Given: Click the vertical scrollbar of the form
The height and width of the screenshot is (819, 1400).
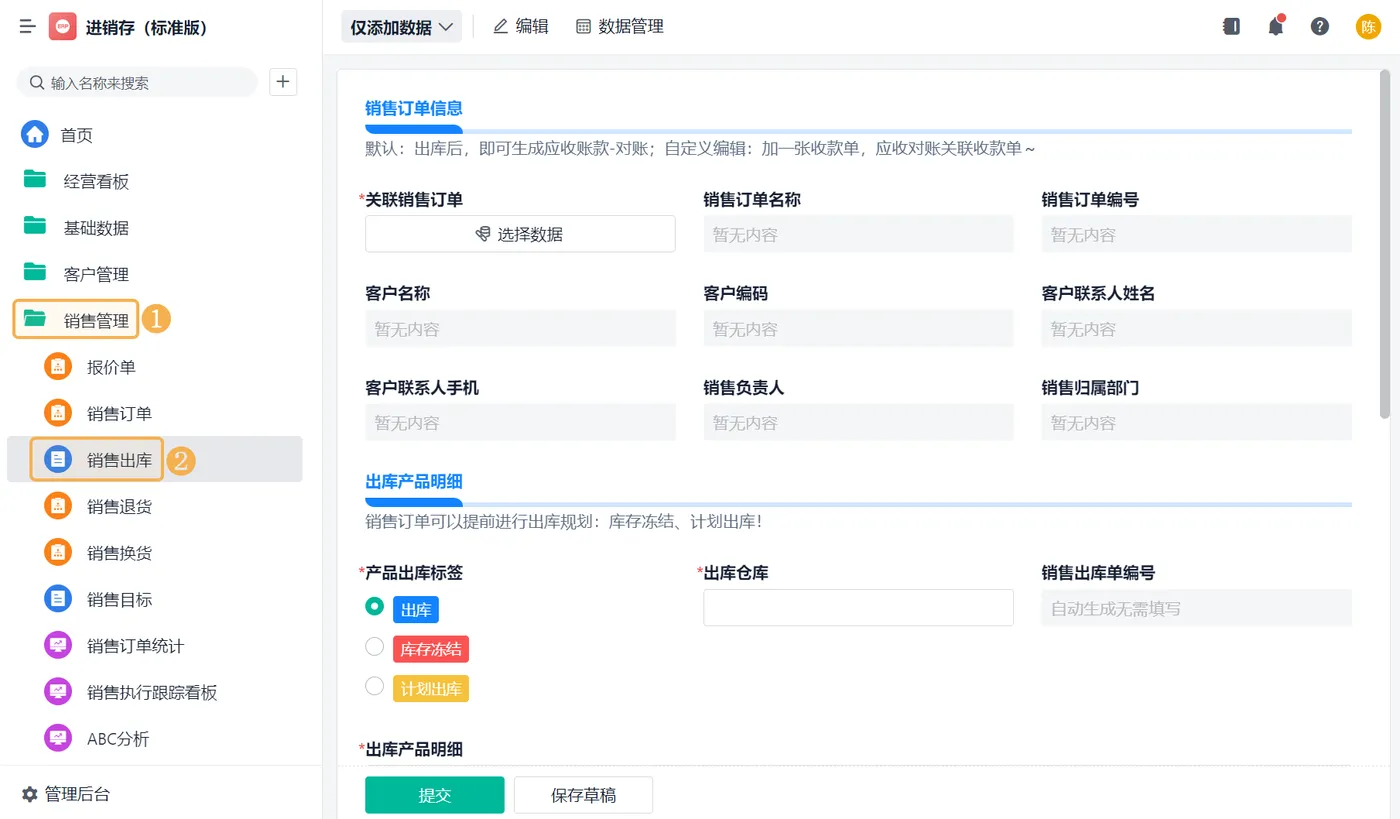Looking at the screenshot, I should (x=1385, y=243).
